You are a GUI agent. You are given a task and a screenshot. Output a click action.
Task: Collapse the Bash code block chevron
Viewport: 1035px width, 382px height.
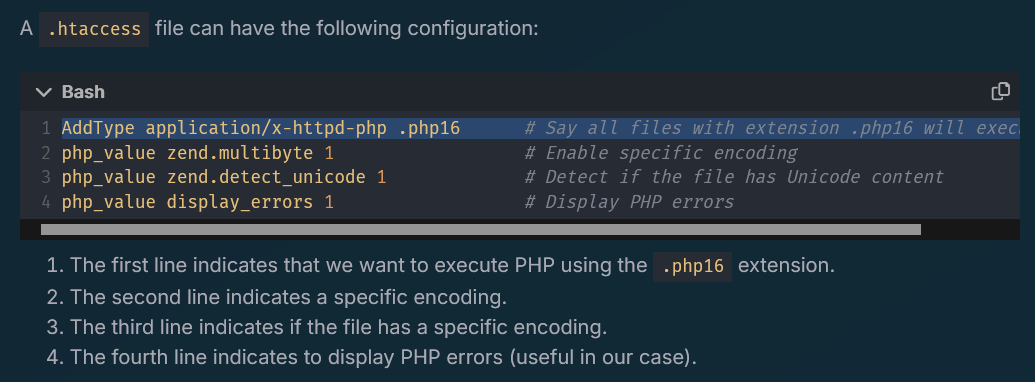pos(44,92)
